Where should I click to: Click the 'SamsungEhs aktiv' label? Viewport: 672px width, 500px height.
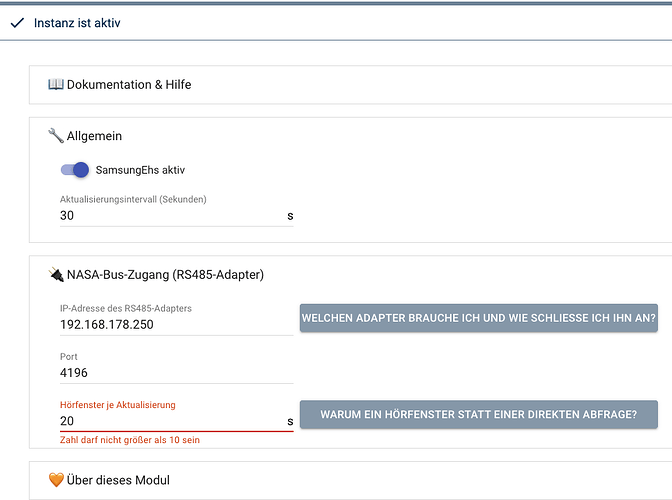tap(140, 170)
